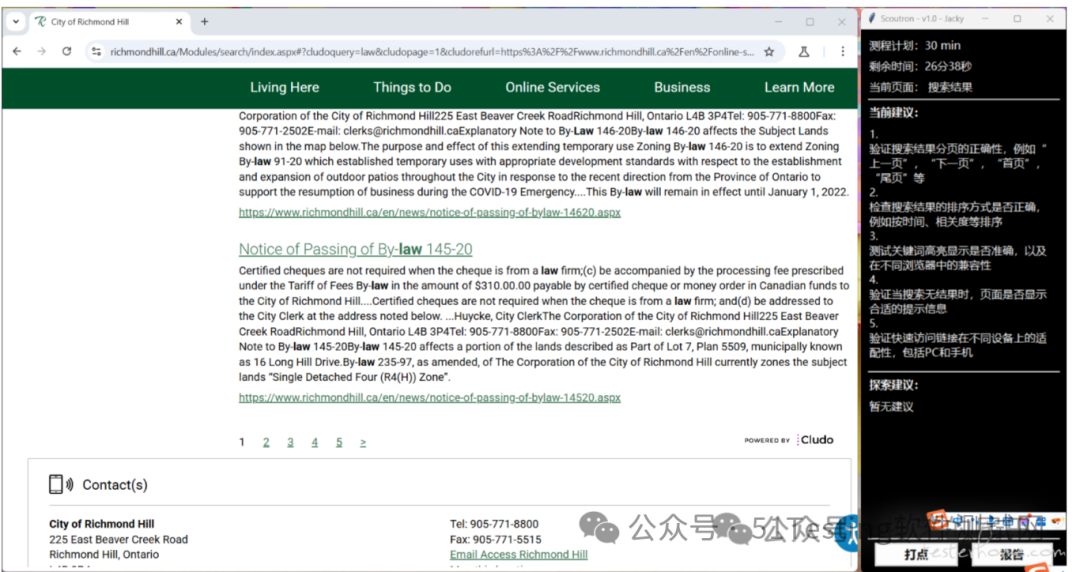Minimize the Scoutron window
This screenshot has width=1080, height=572.
coord(985,19)
